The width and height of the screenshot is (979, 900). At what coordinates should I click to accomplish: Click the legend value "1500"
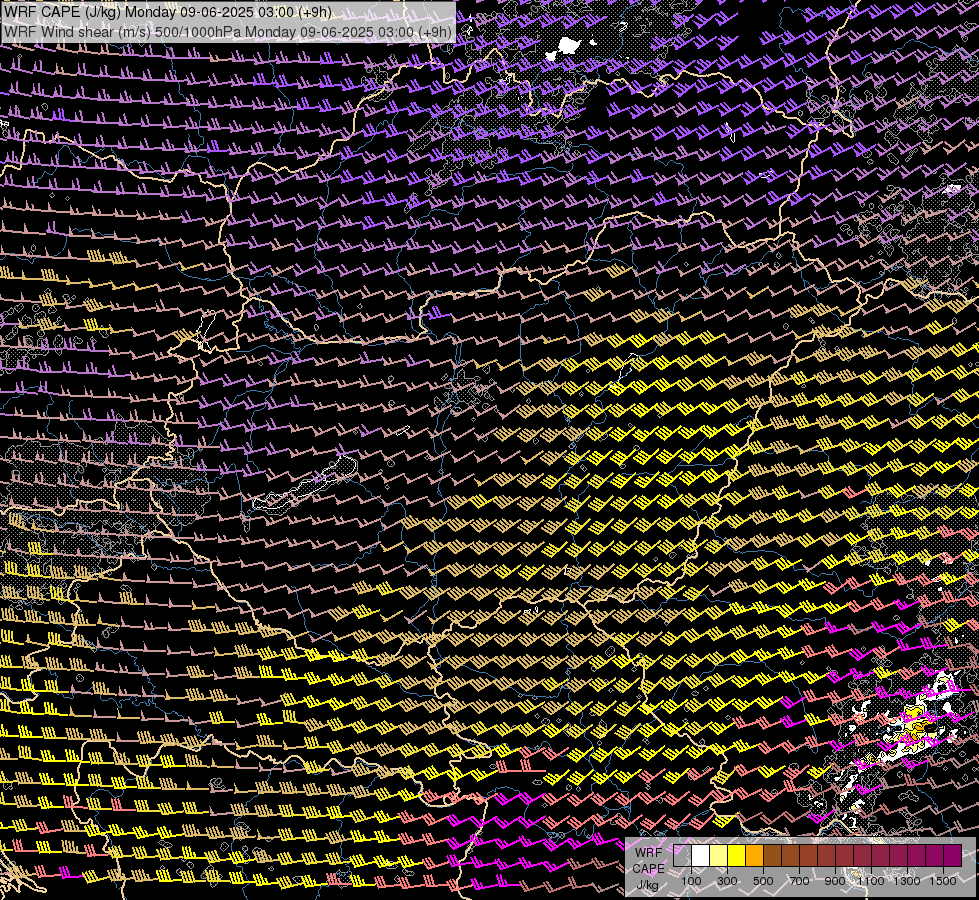click(x=943, y=881)
